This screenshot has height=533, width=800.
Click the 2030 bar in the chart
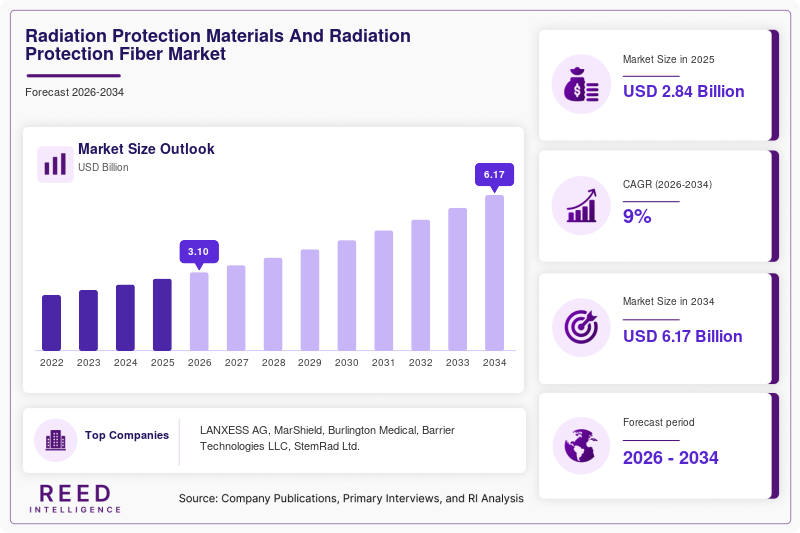tap(347, 295)
